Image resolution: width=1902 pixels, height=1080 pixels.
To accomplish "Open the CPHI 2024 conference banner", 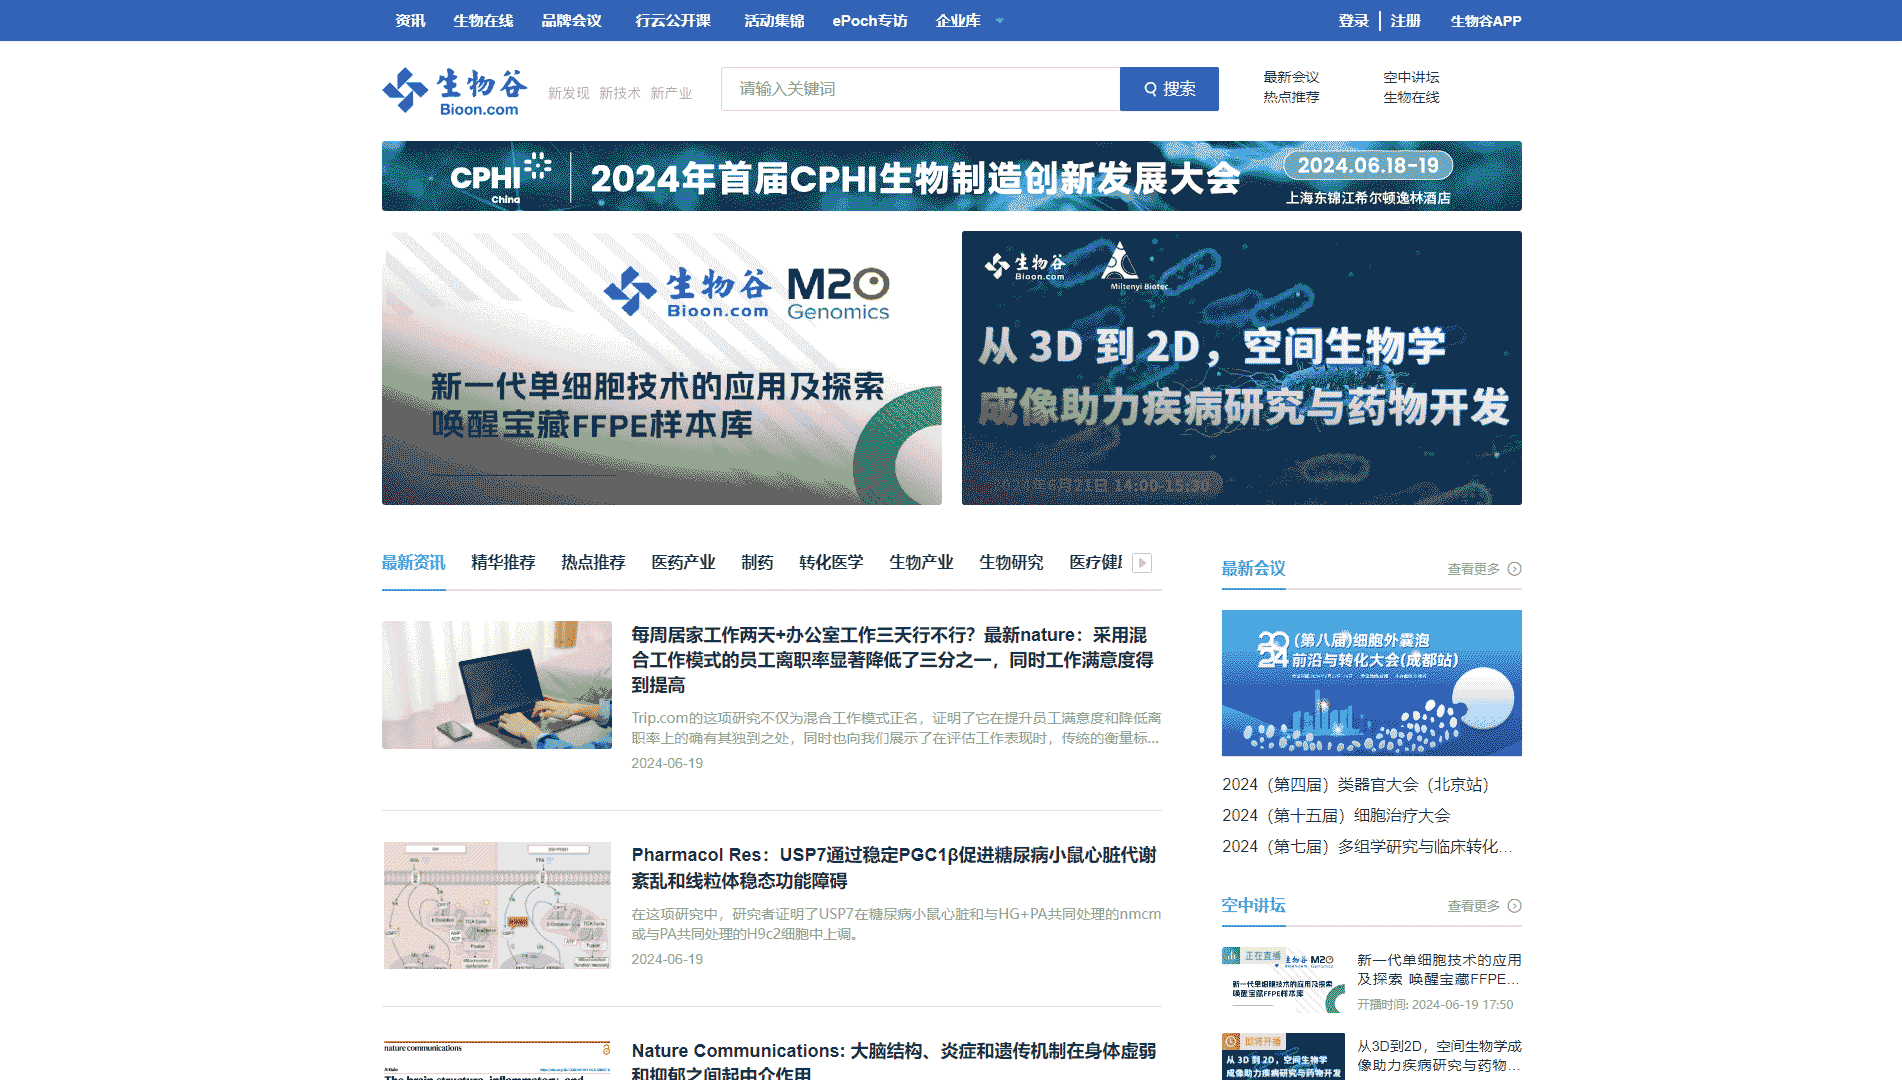I will [952, 176].
